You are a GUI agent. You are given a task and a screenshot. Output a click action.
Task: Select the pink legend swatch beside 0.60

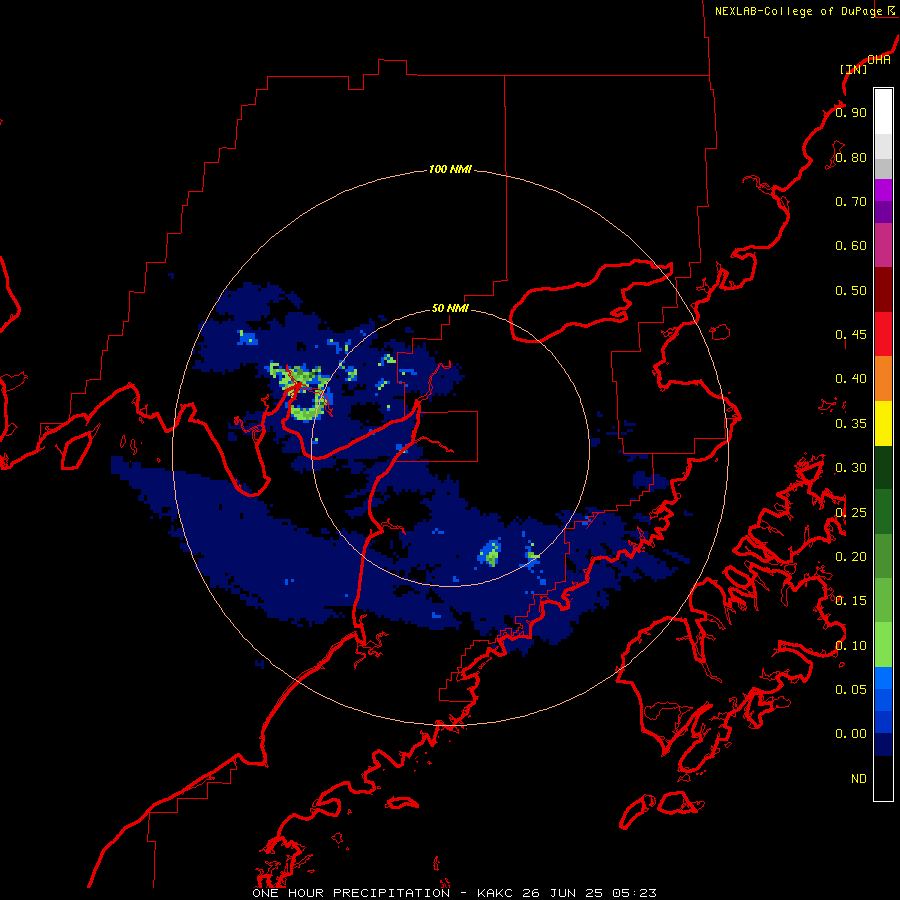883,245
